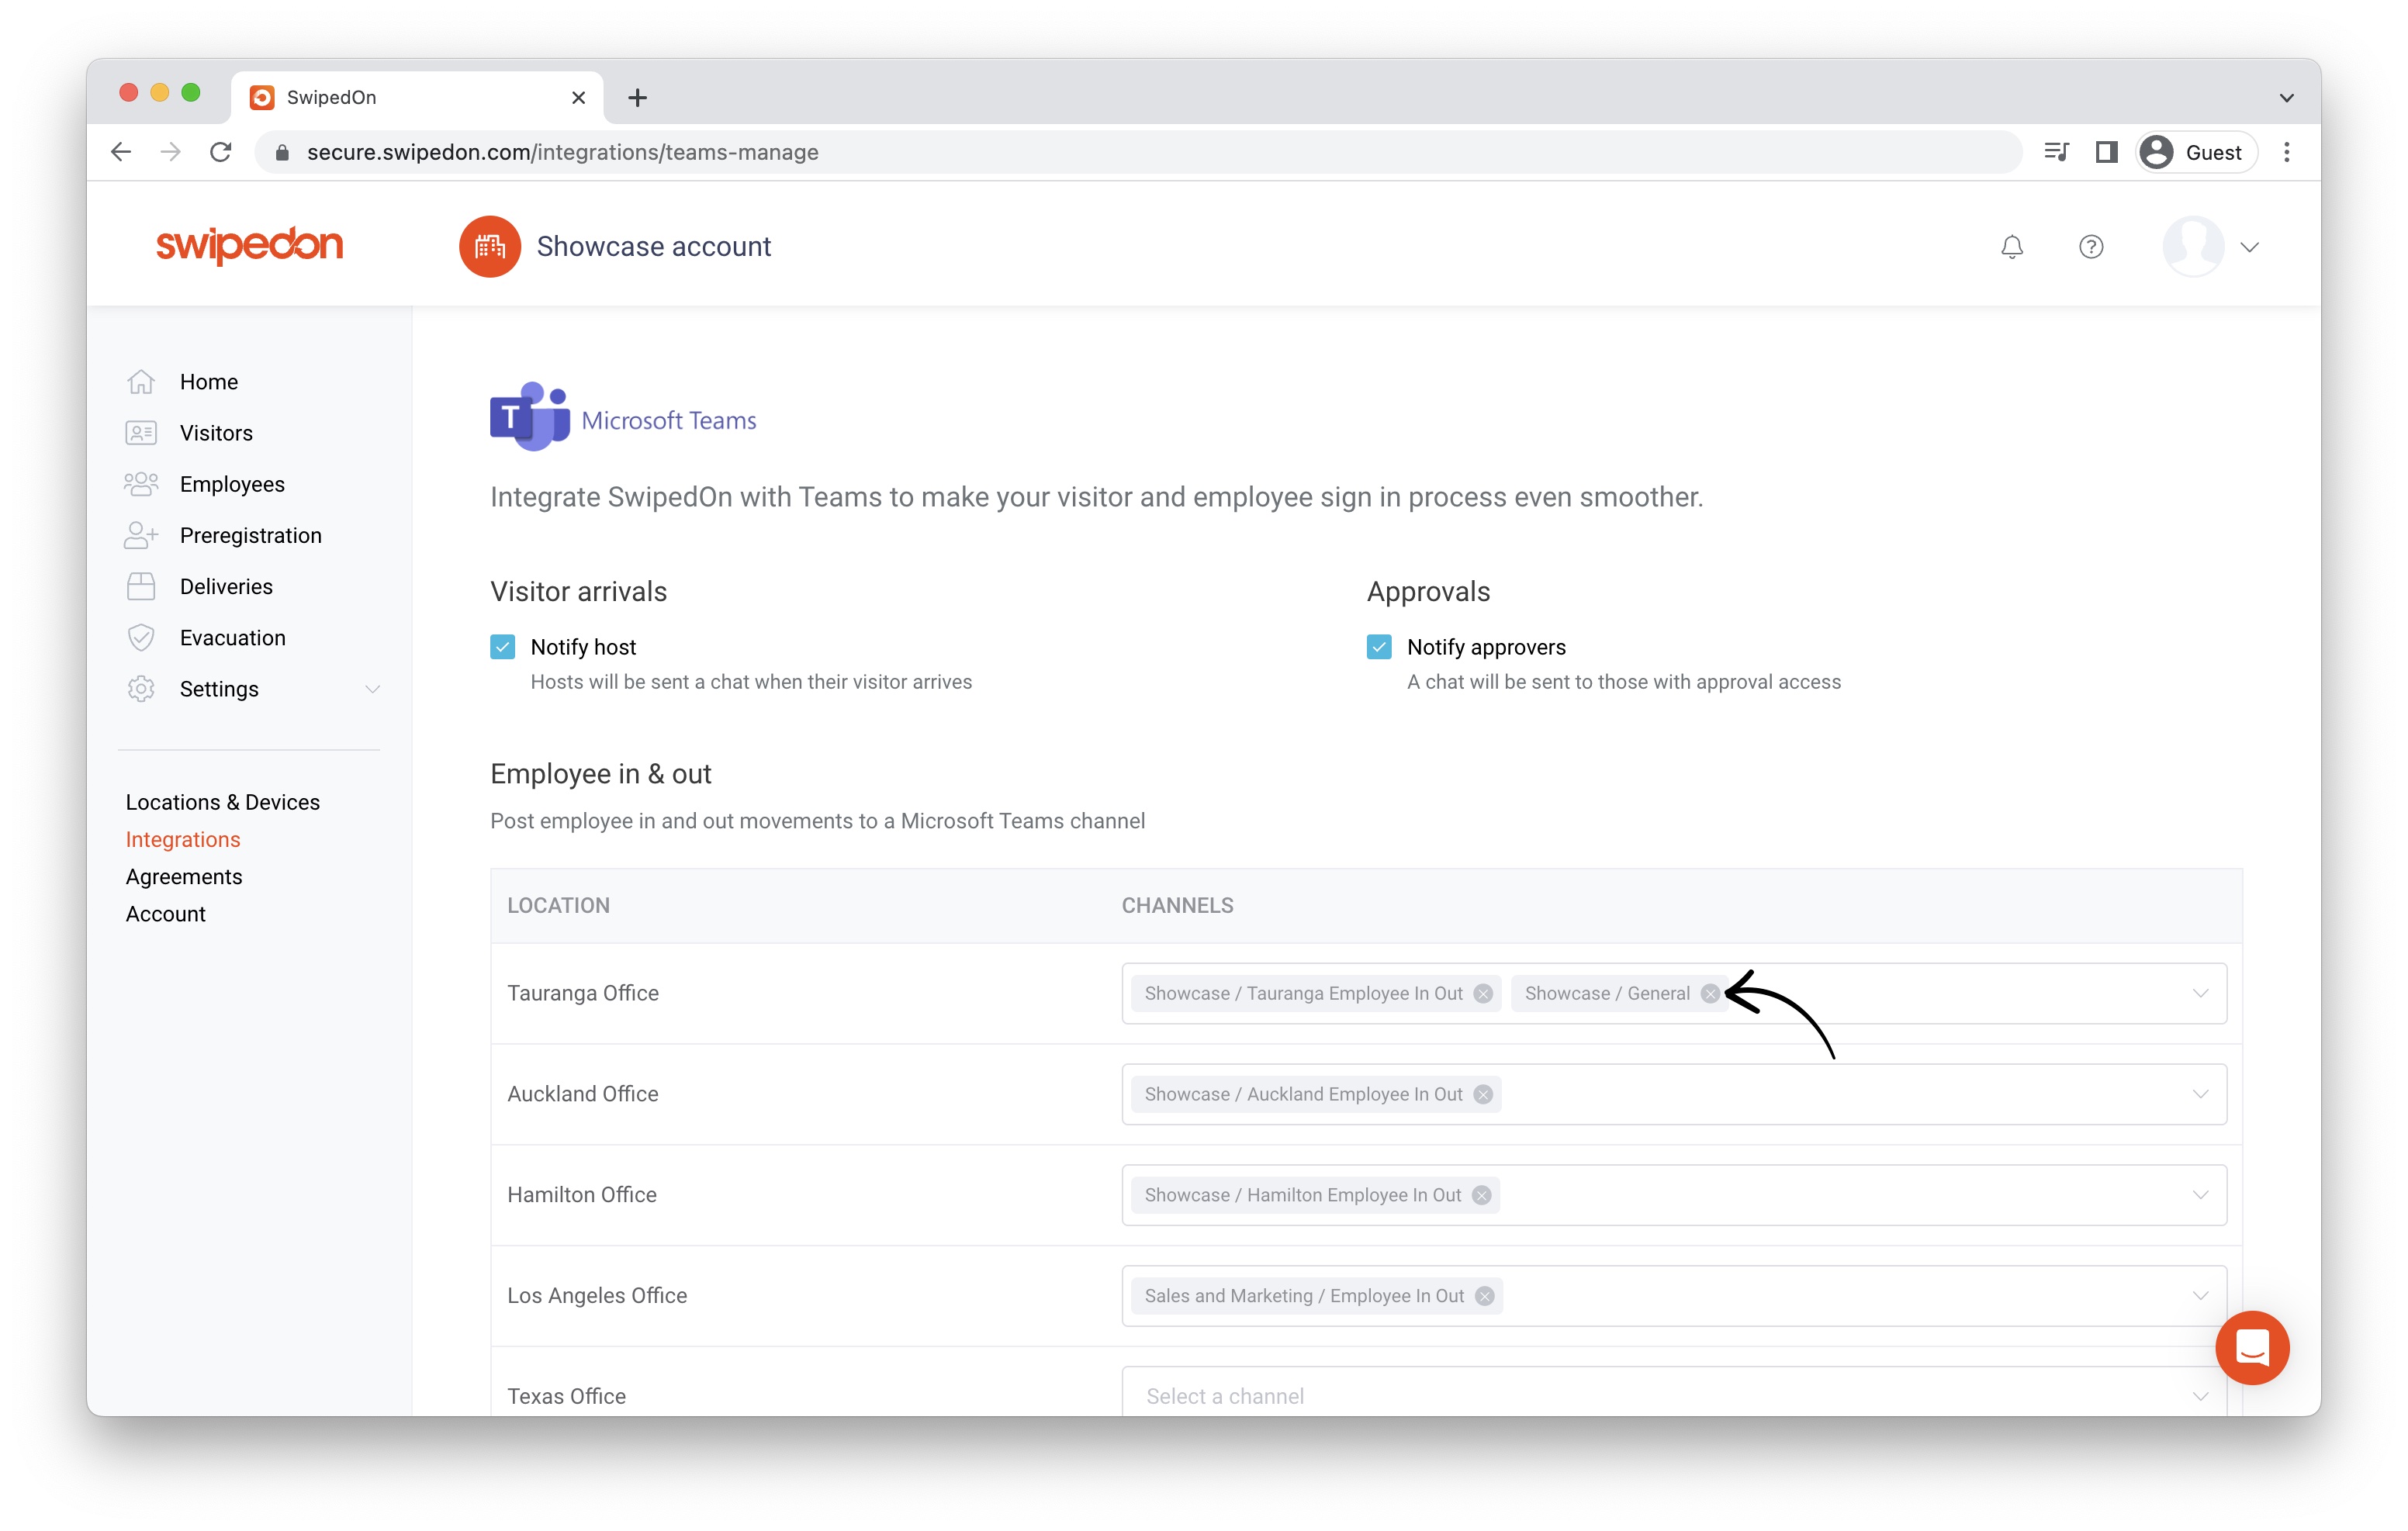Remove the Showcase / General channel tag
Viewport: 2408px width, 1531px height.
(1711, 993)
